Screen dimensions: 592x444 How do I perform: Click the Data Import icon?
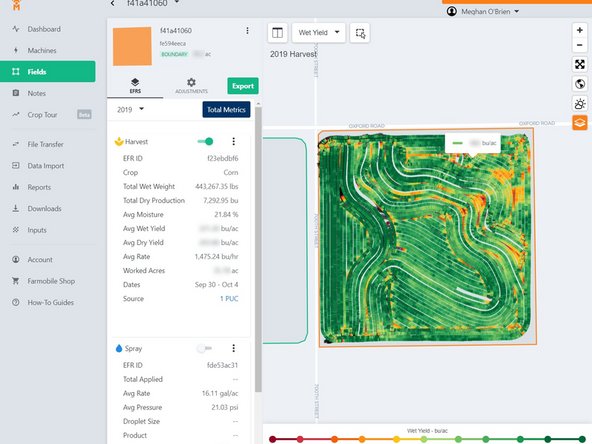[x=16, y=165]
